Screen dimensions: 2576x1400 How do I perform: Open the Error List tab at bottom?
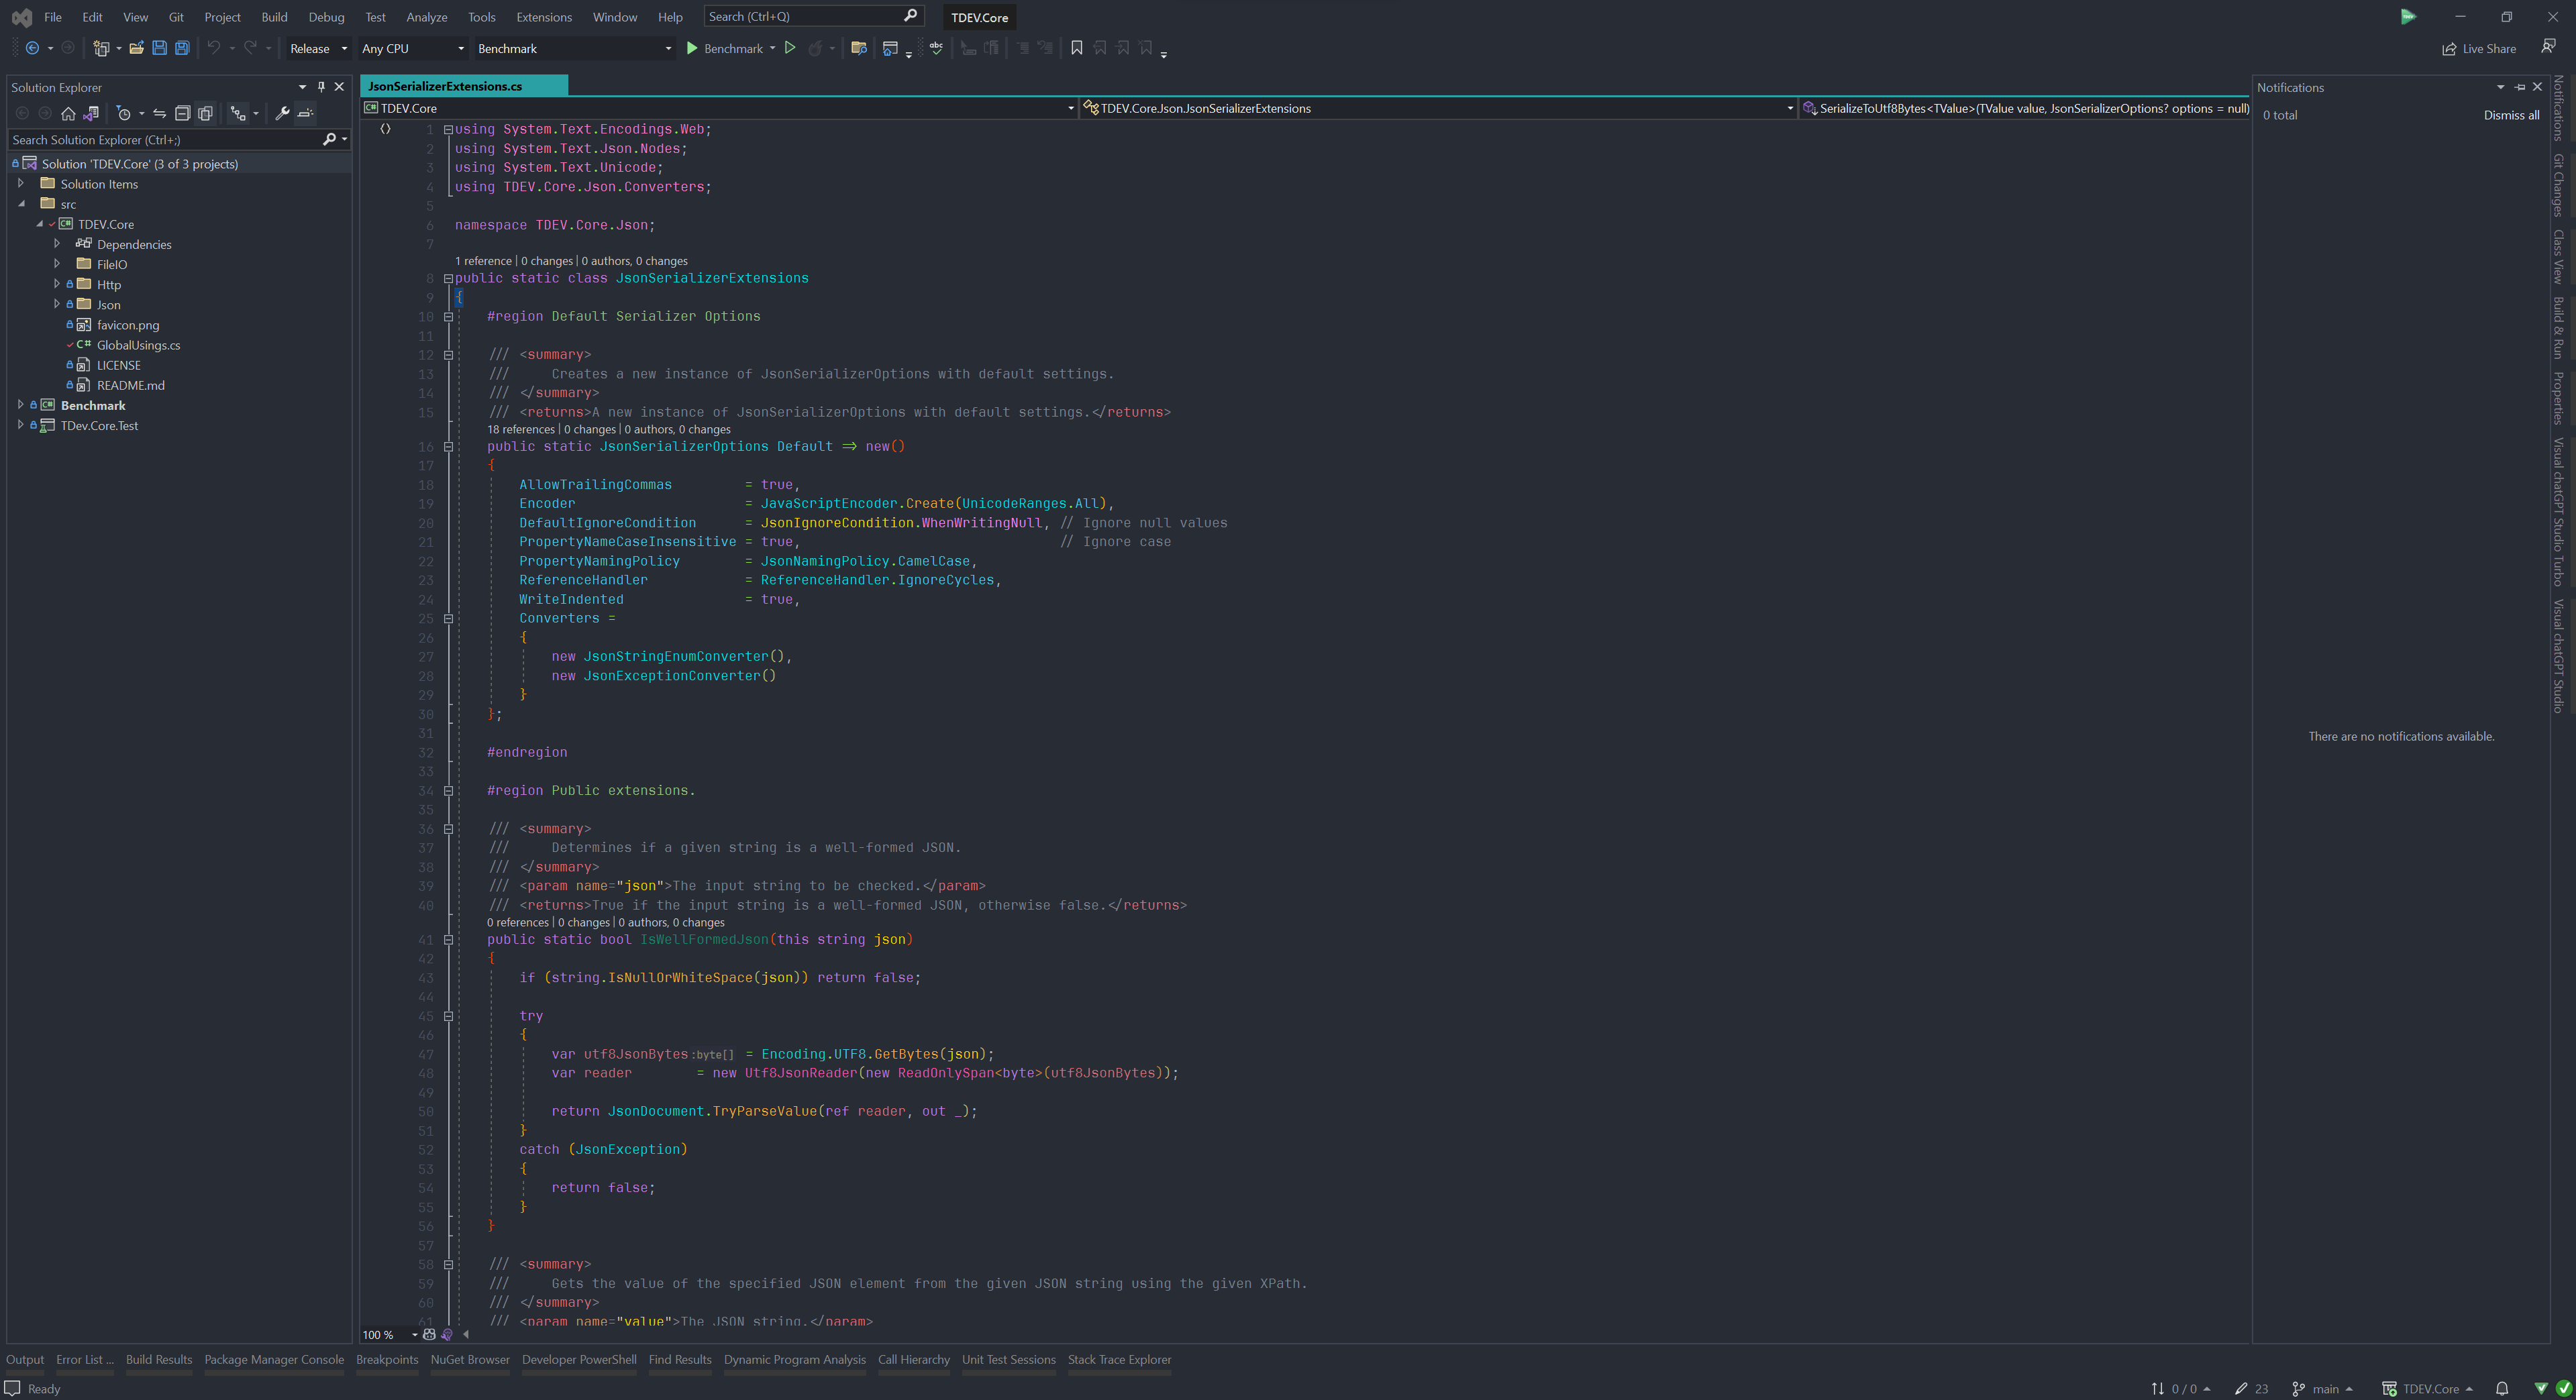(x=85, y=1360)
